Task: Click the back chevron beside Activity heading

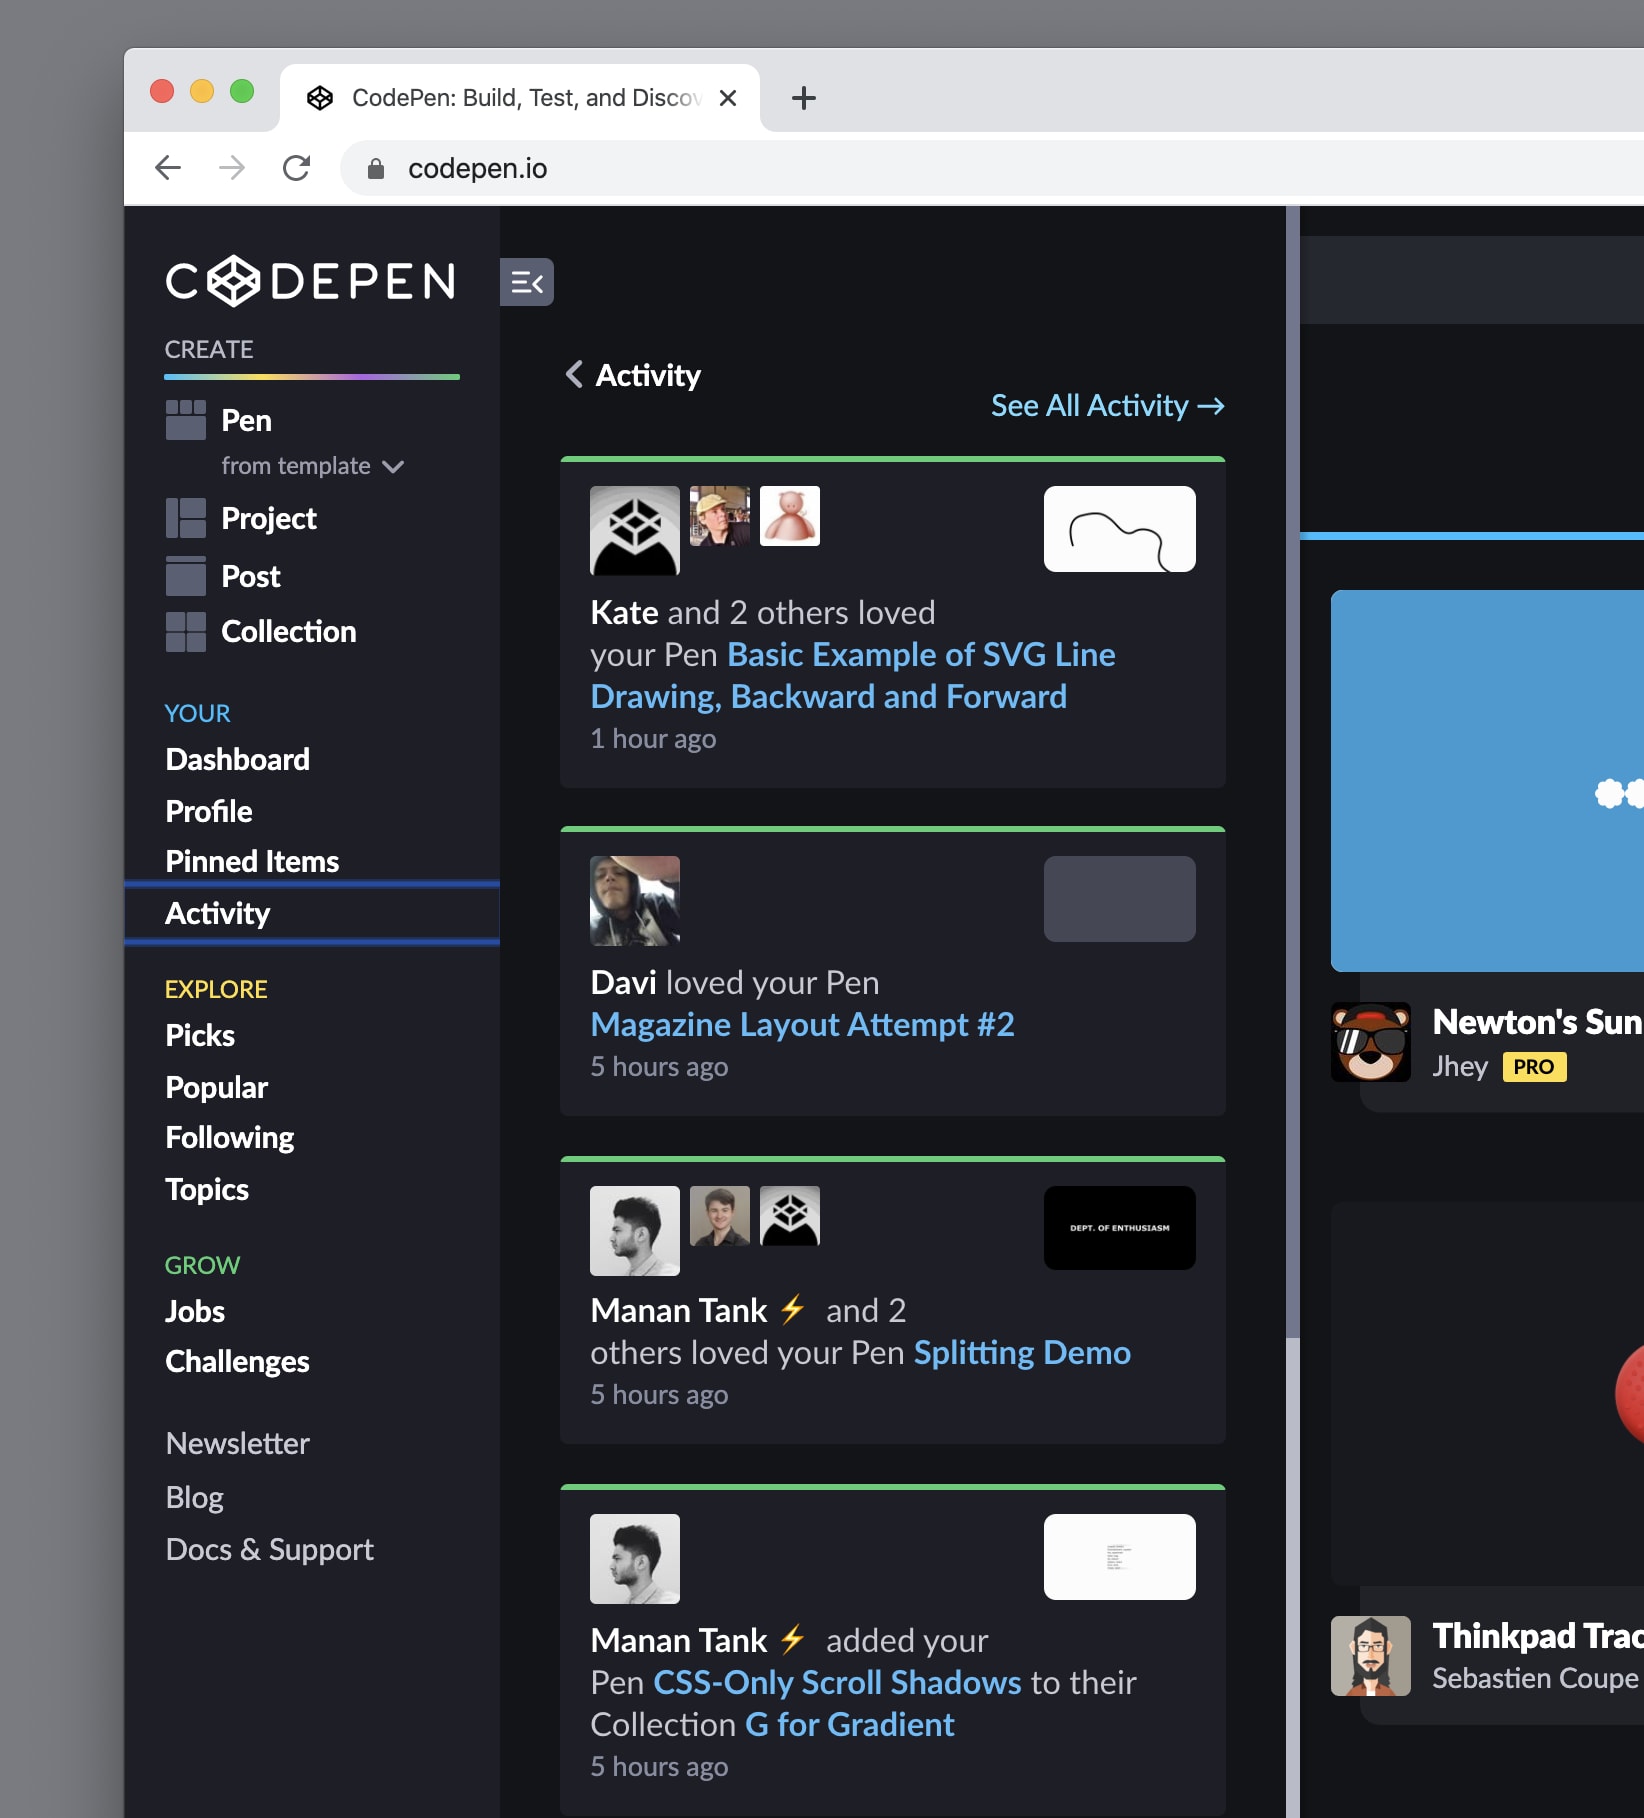Action: 574,374
